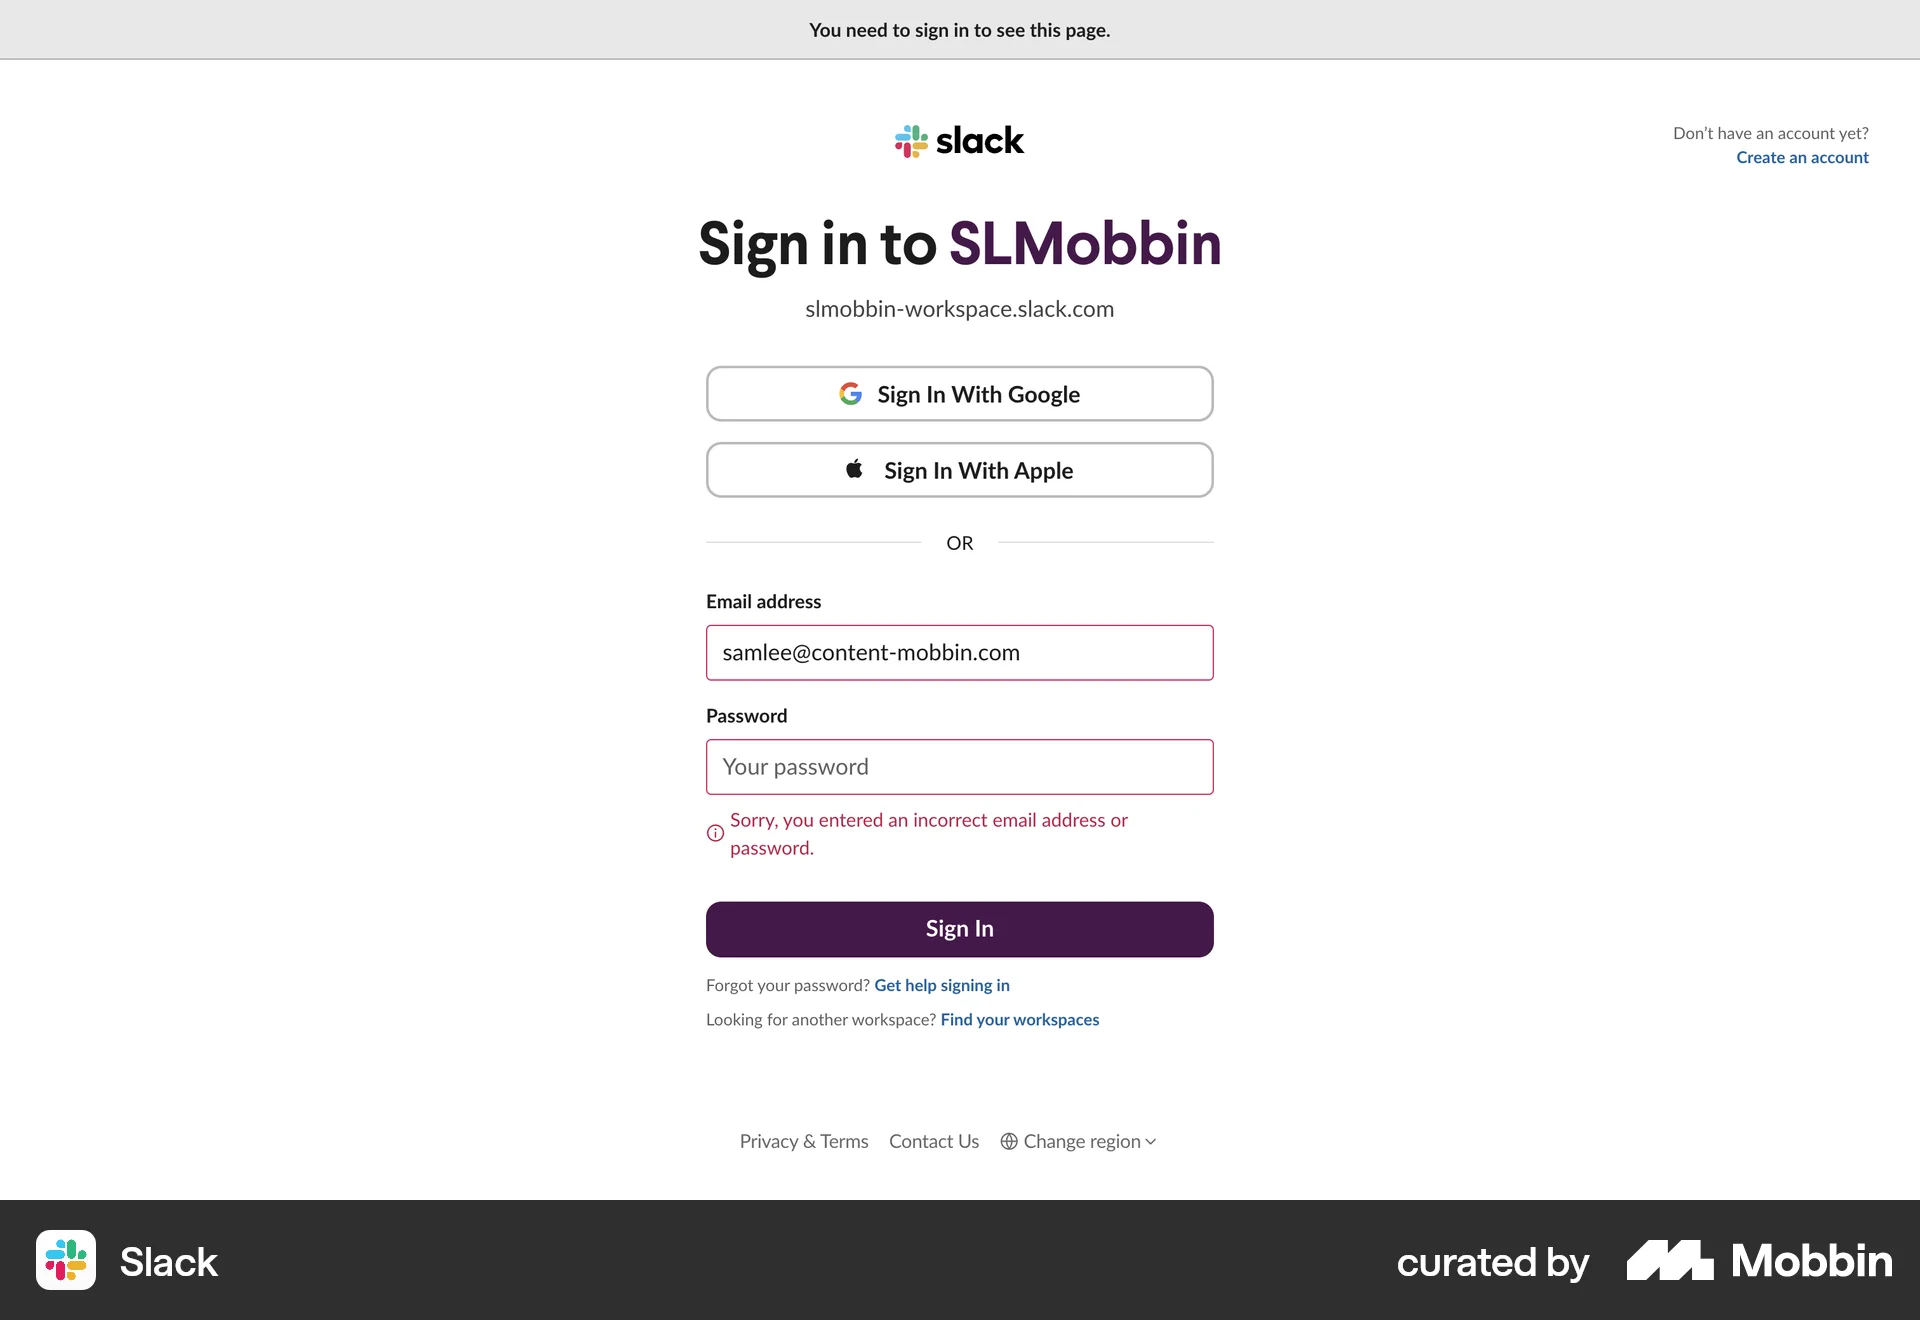Select the email address field
The image size is (1920, 1320).
click(959, 652)
